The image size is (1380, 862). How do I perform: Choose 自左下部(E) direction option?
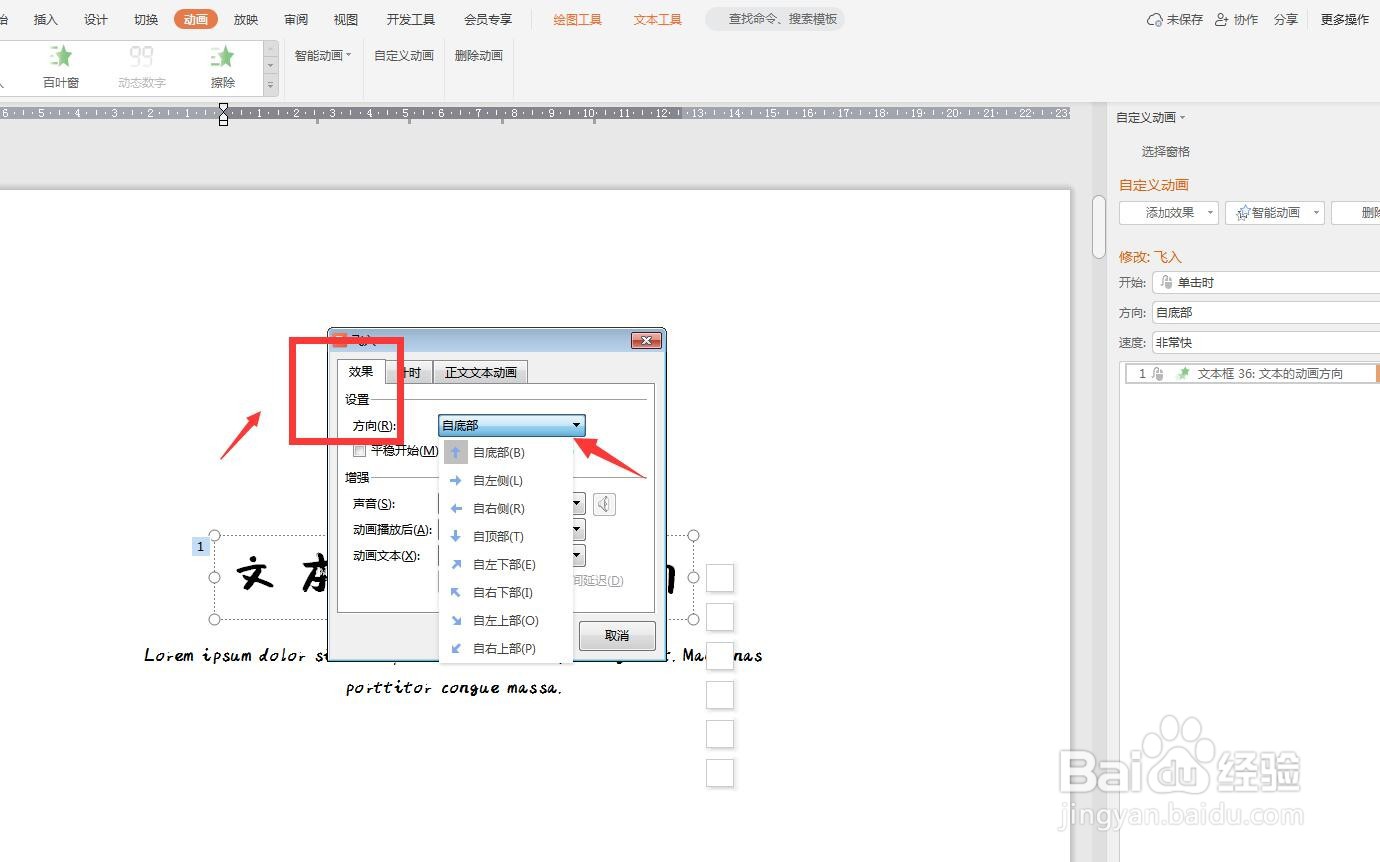(505, 565)
